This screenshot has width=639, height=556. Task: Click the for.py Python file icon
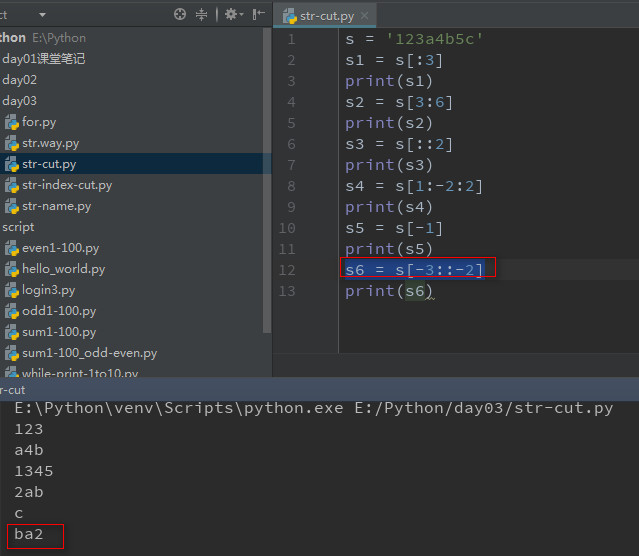pos(12,122)
